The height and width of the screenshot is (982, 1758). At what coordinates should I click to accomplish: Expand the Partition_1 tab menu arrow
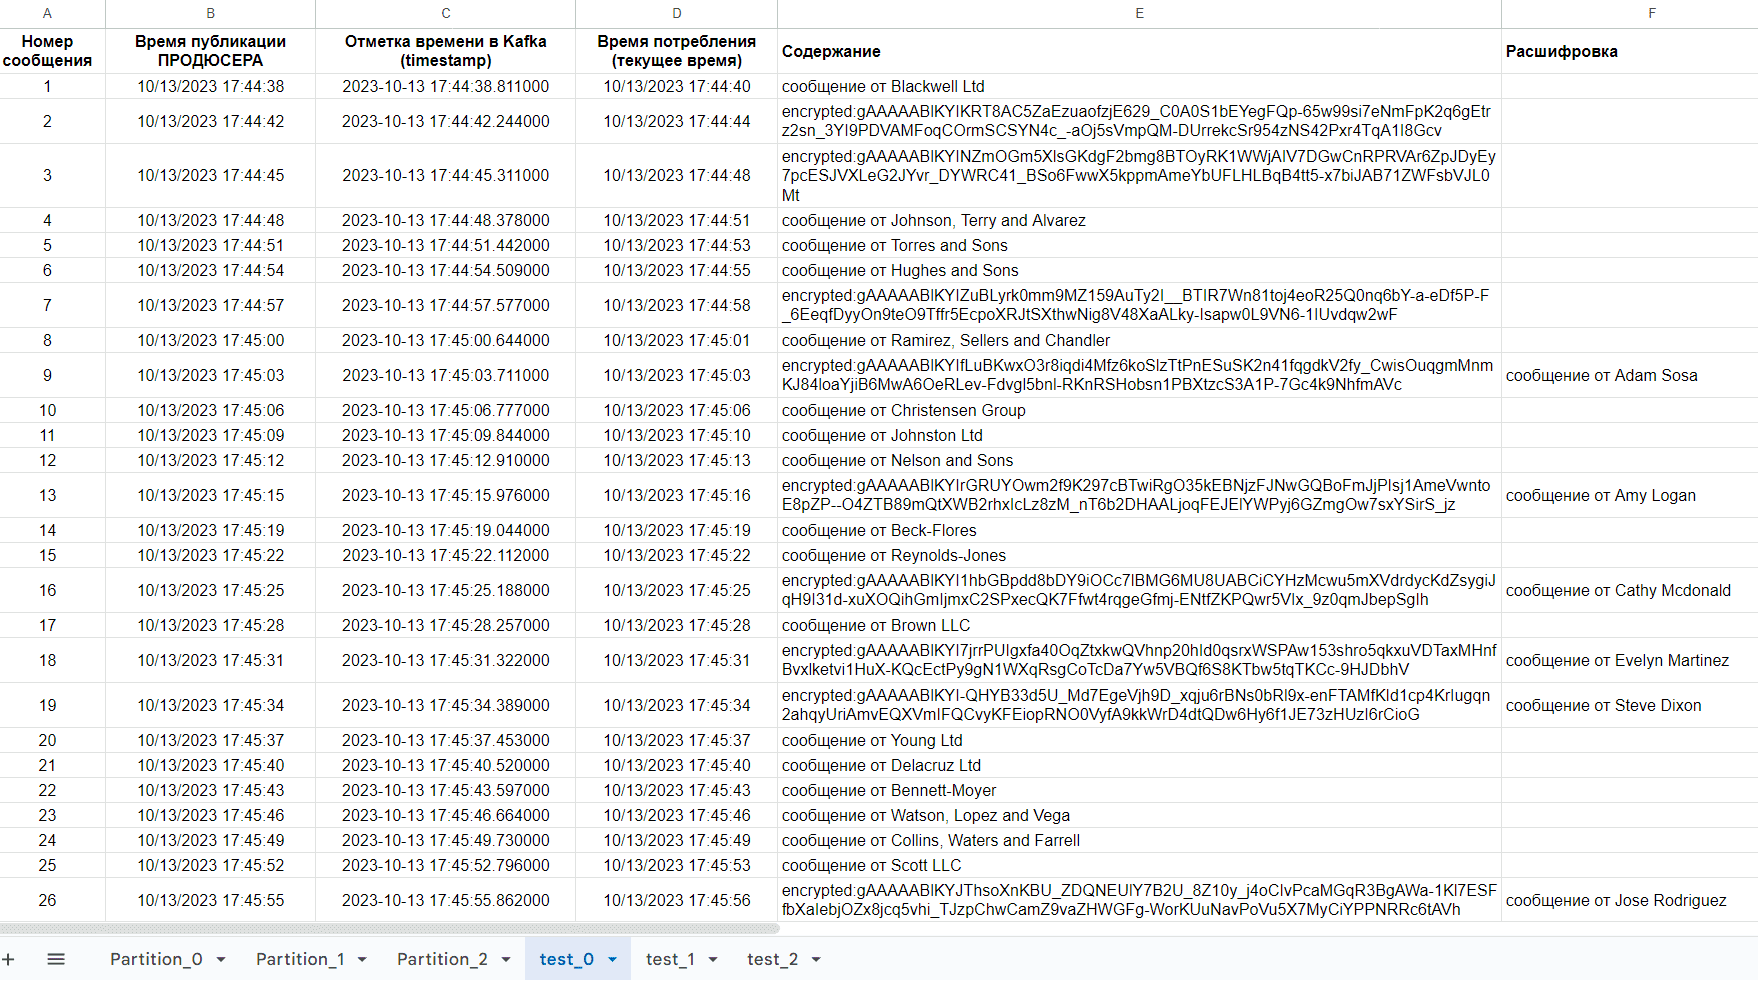pos(362,960)
